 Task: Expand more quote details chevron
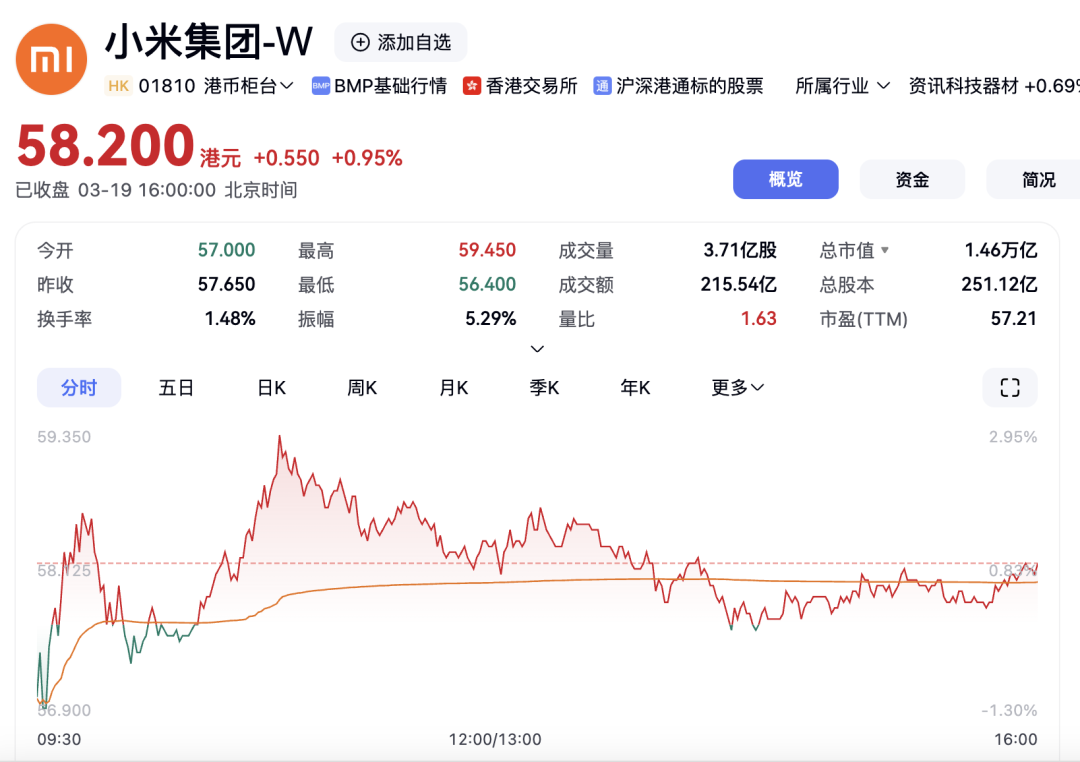pyautogui.click(x=537, y=349)
